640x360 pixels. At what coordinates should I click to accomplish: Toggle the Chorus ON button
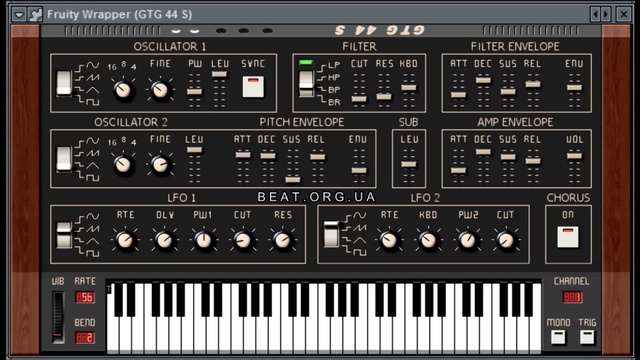[568, 237]
